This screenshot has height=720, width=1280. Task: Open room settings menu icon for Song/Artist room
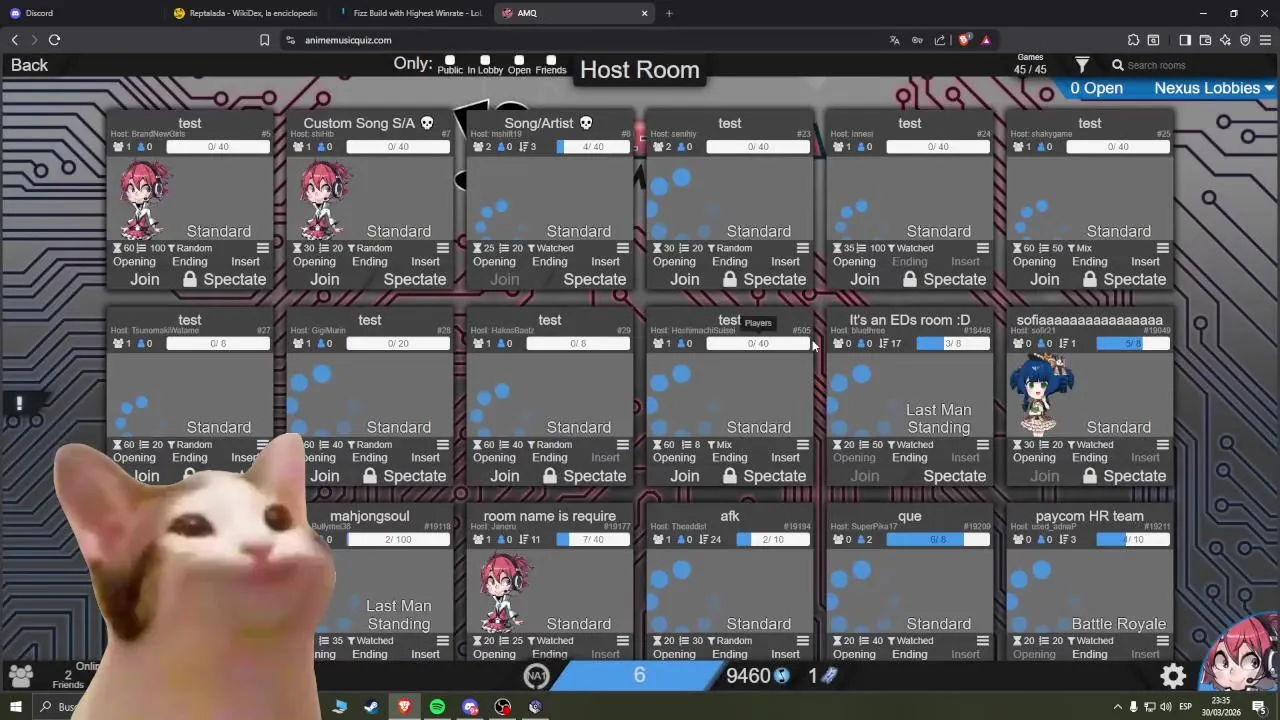click(623, 248)
